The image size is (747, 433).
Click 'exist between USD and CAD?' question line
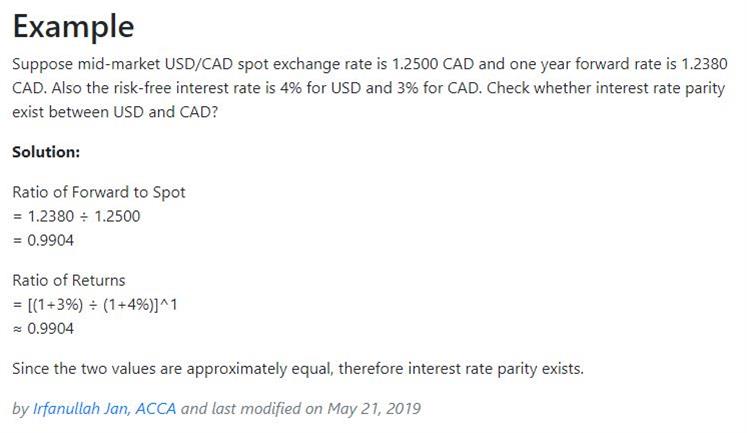(x=115, y=112)
